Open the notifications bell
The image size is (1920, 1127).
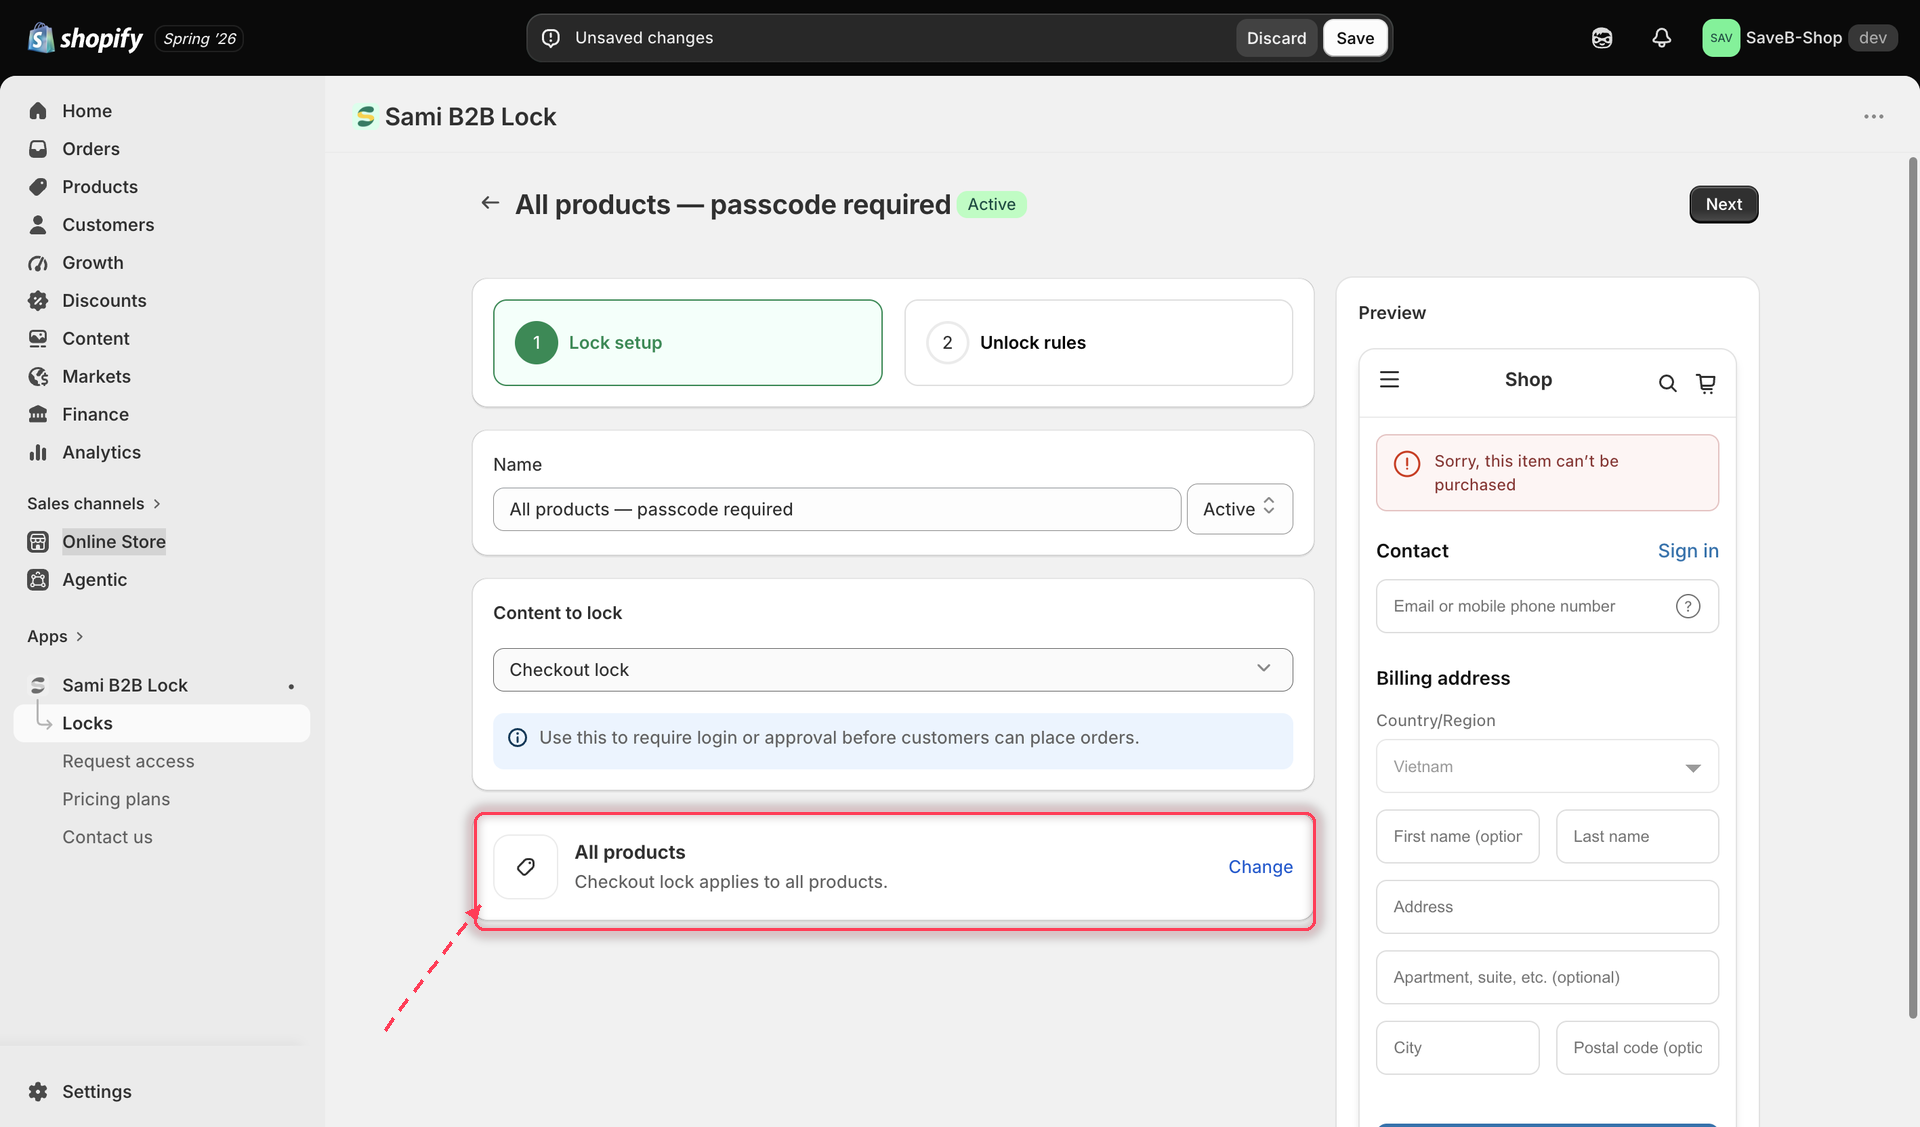1661,38
